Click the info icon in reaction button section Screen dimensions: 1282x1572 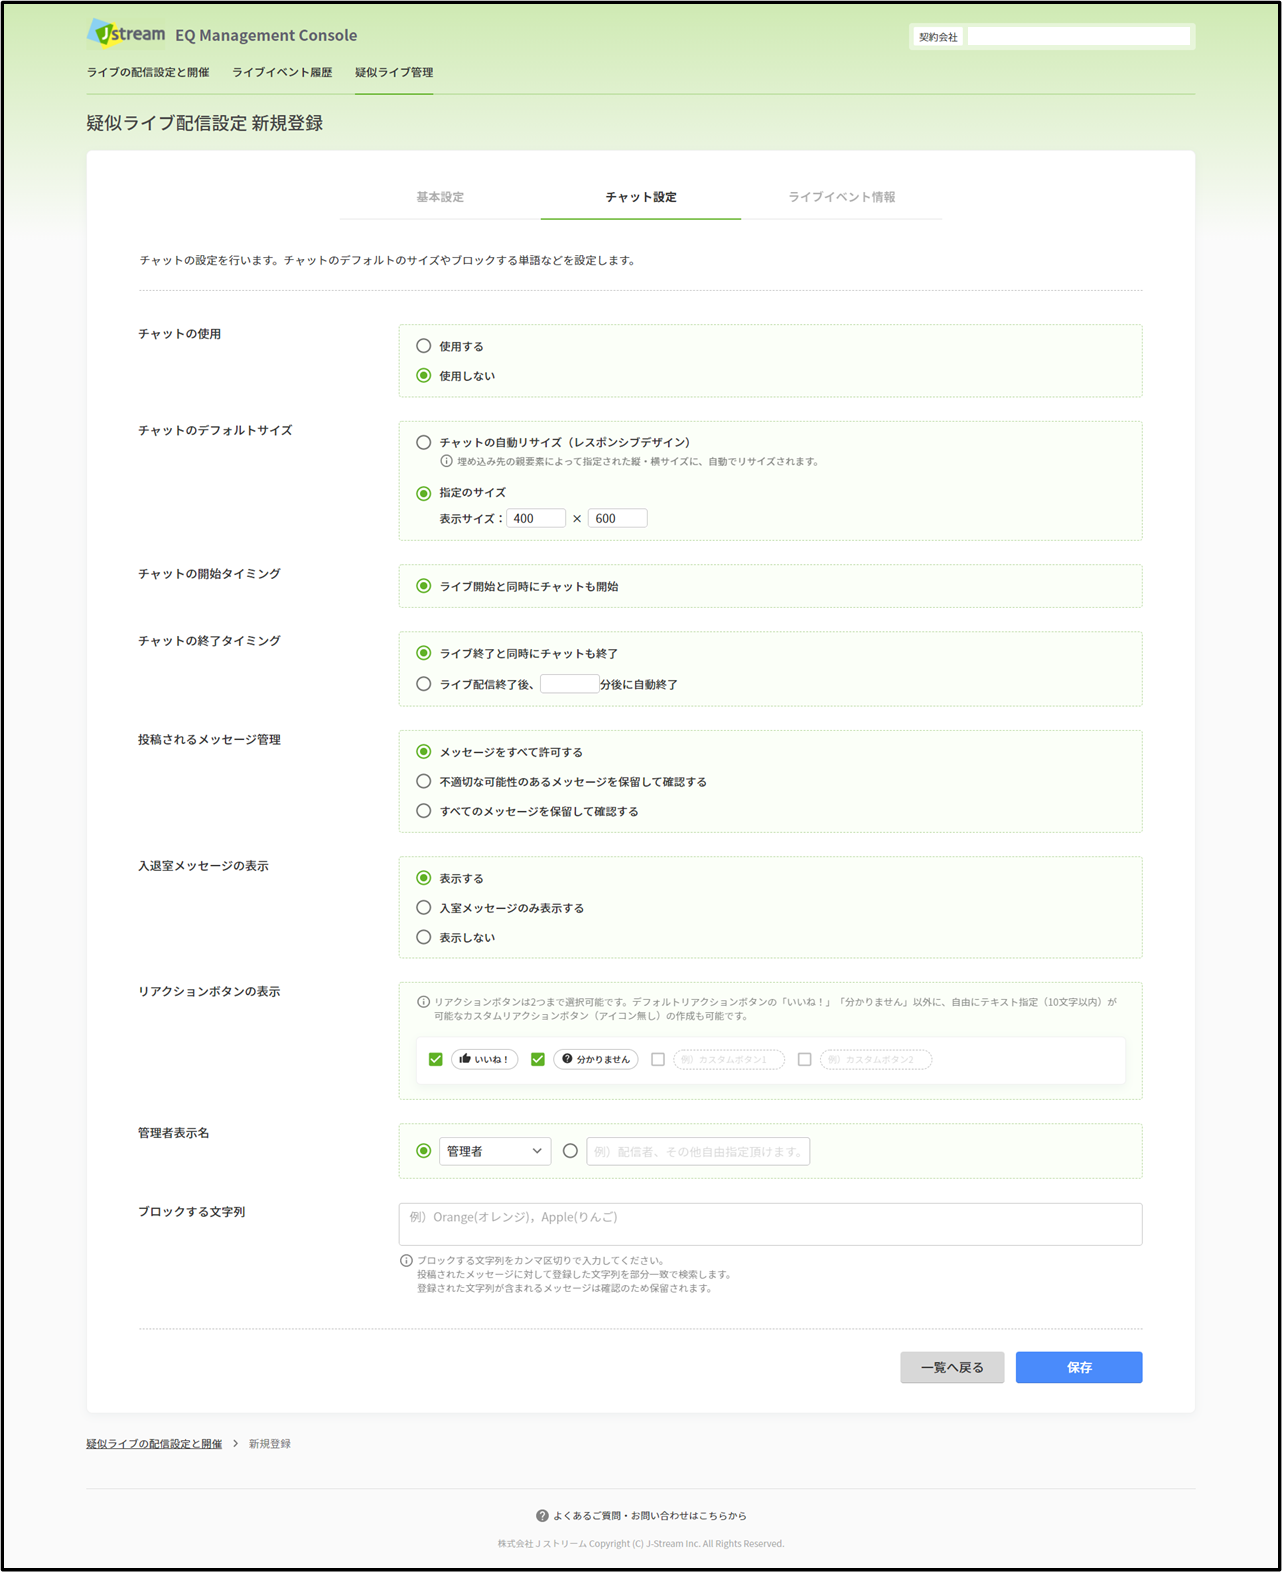423,1002
